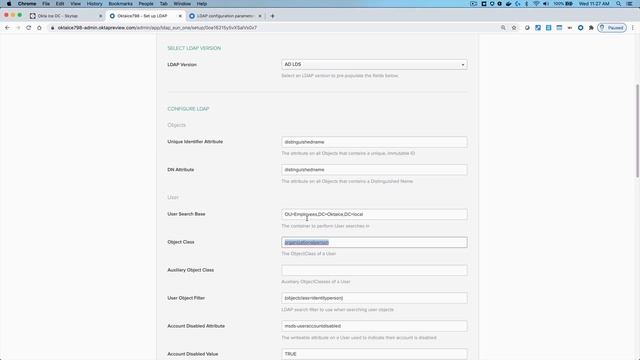
Task: Click the CONFIGURE LDAP heading
Action: click(188, 109)
